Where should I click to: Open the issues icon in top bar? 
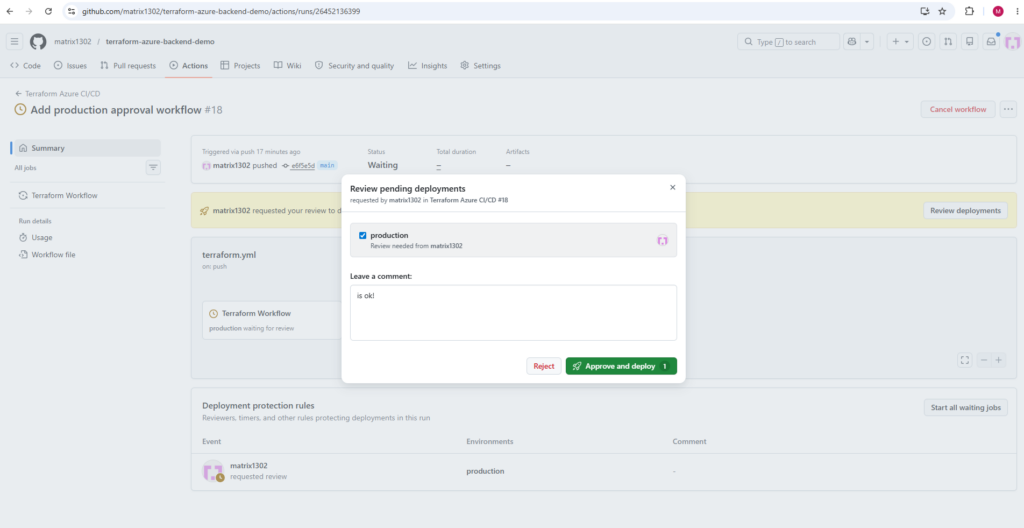(x=926, y=42)
